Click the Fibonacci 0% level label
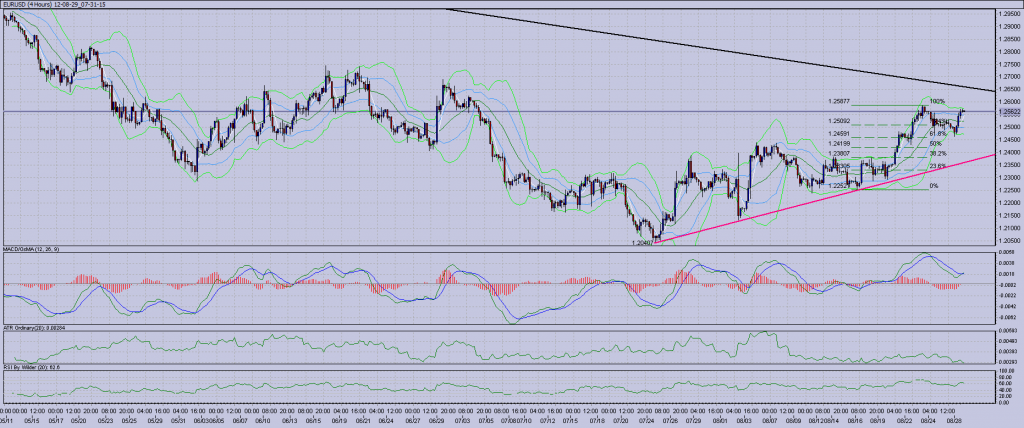 pos(934,185)
